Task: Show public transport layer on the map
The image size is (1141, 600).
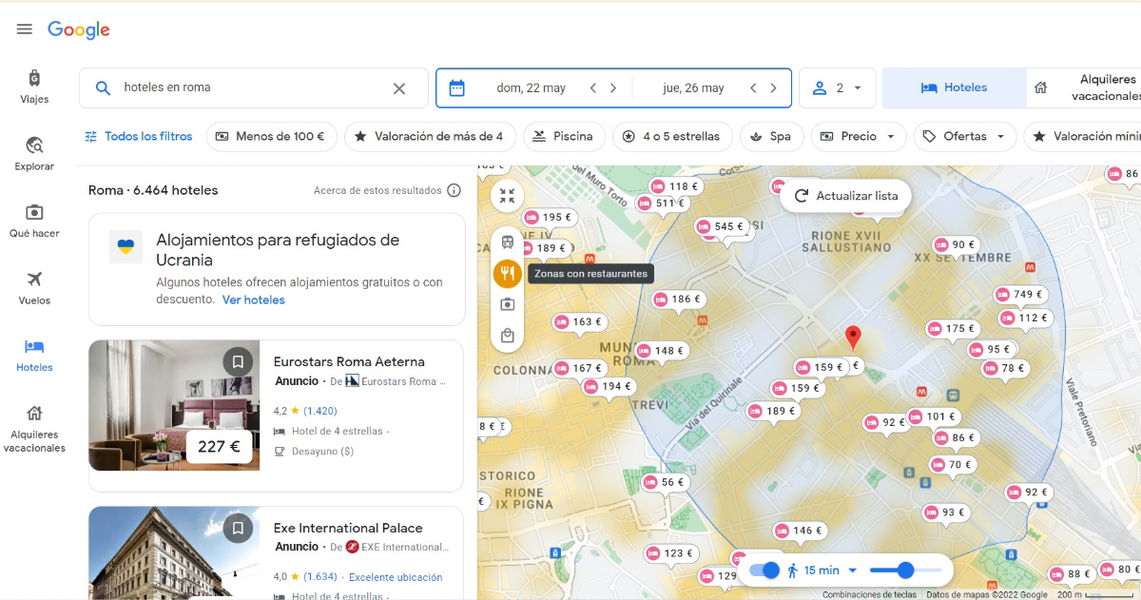Action: pyautogui.click(x=507, y=242)
